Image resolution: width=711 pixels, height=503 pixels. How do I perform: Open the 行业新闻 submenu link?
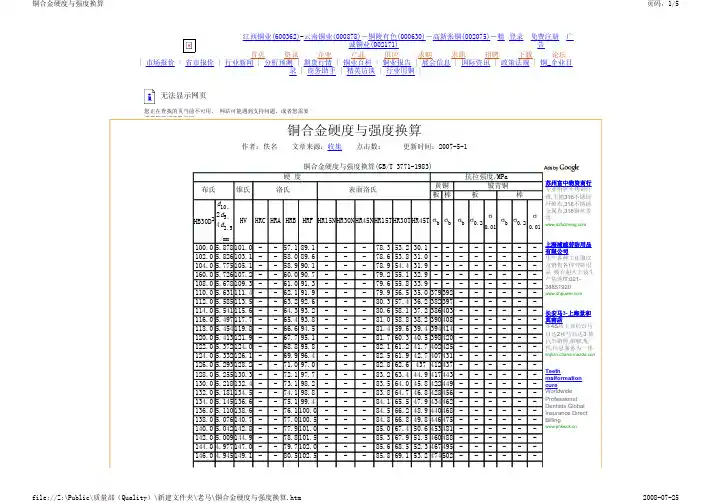coord(241,62)
